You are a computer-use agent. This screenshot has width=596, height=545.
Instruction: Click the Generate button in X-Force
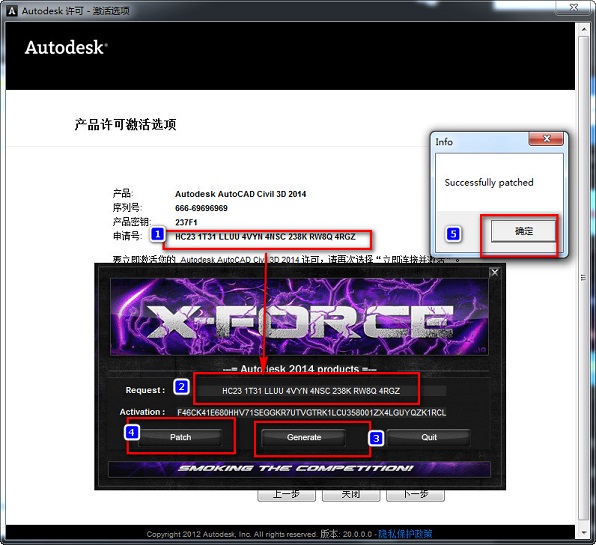304,437
